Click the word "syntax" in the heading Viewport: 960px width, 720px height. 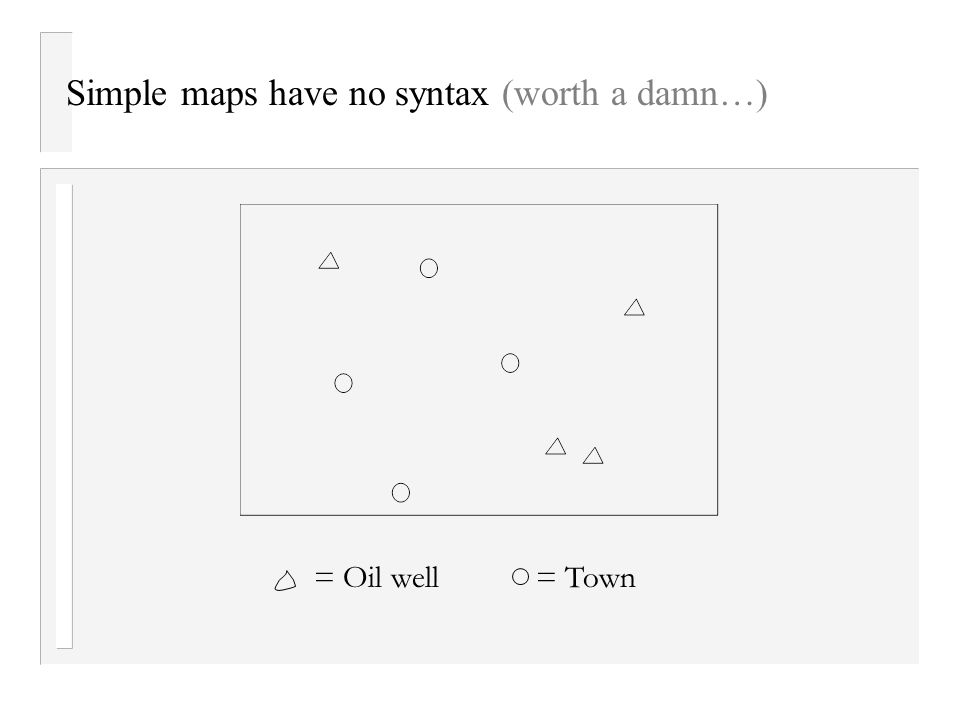[441, 95]
